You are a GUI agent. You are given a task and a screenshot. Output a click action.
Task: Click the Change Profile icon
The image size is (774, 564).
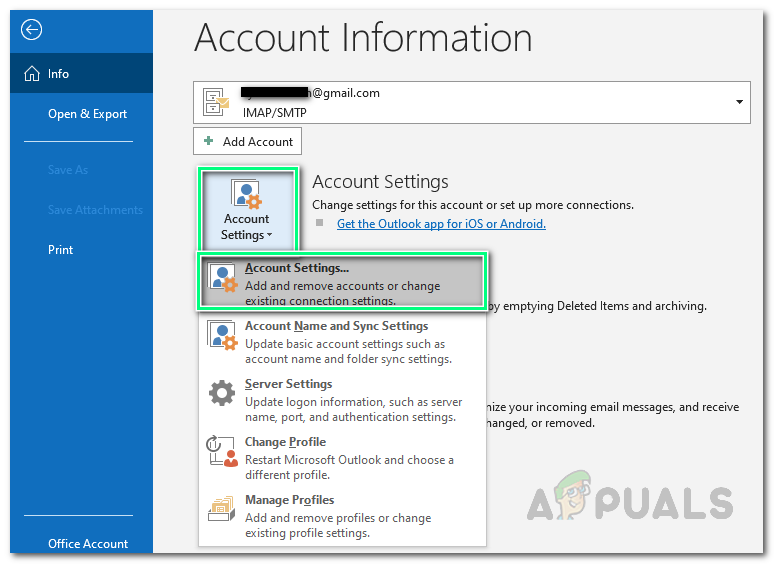pyautogui.click(x=221, y=451)
